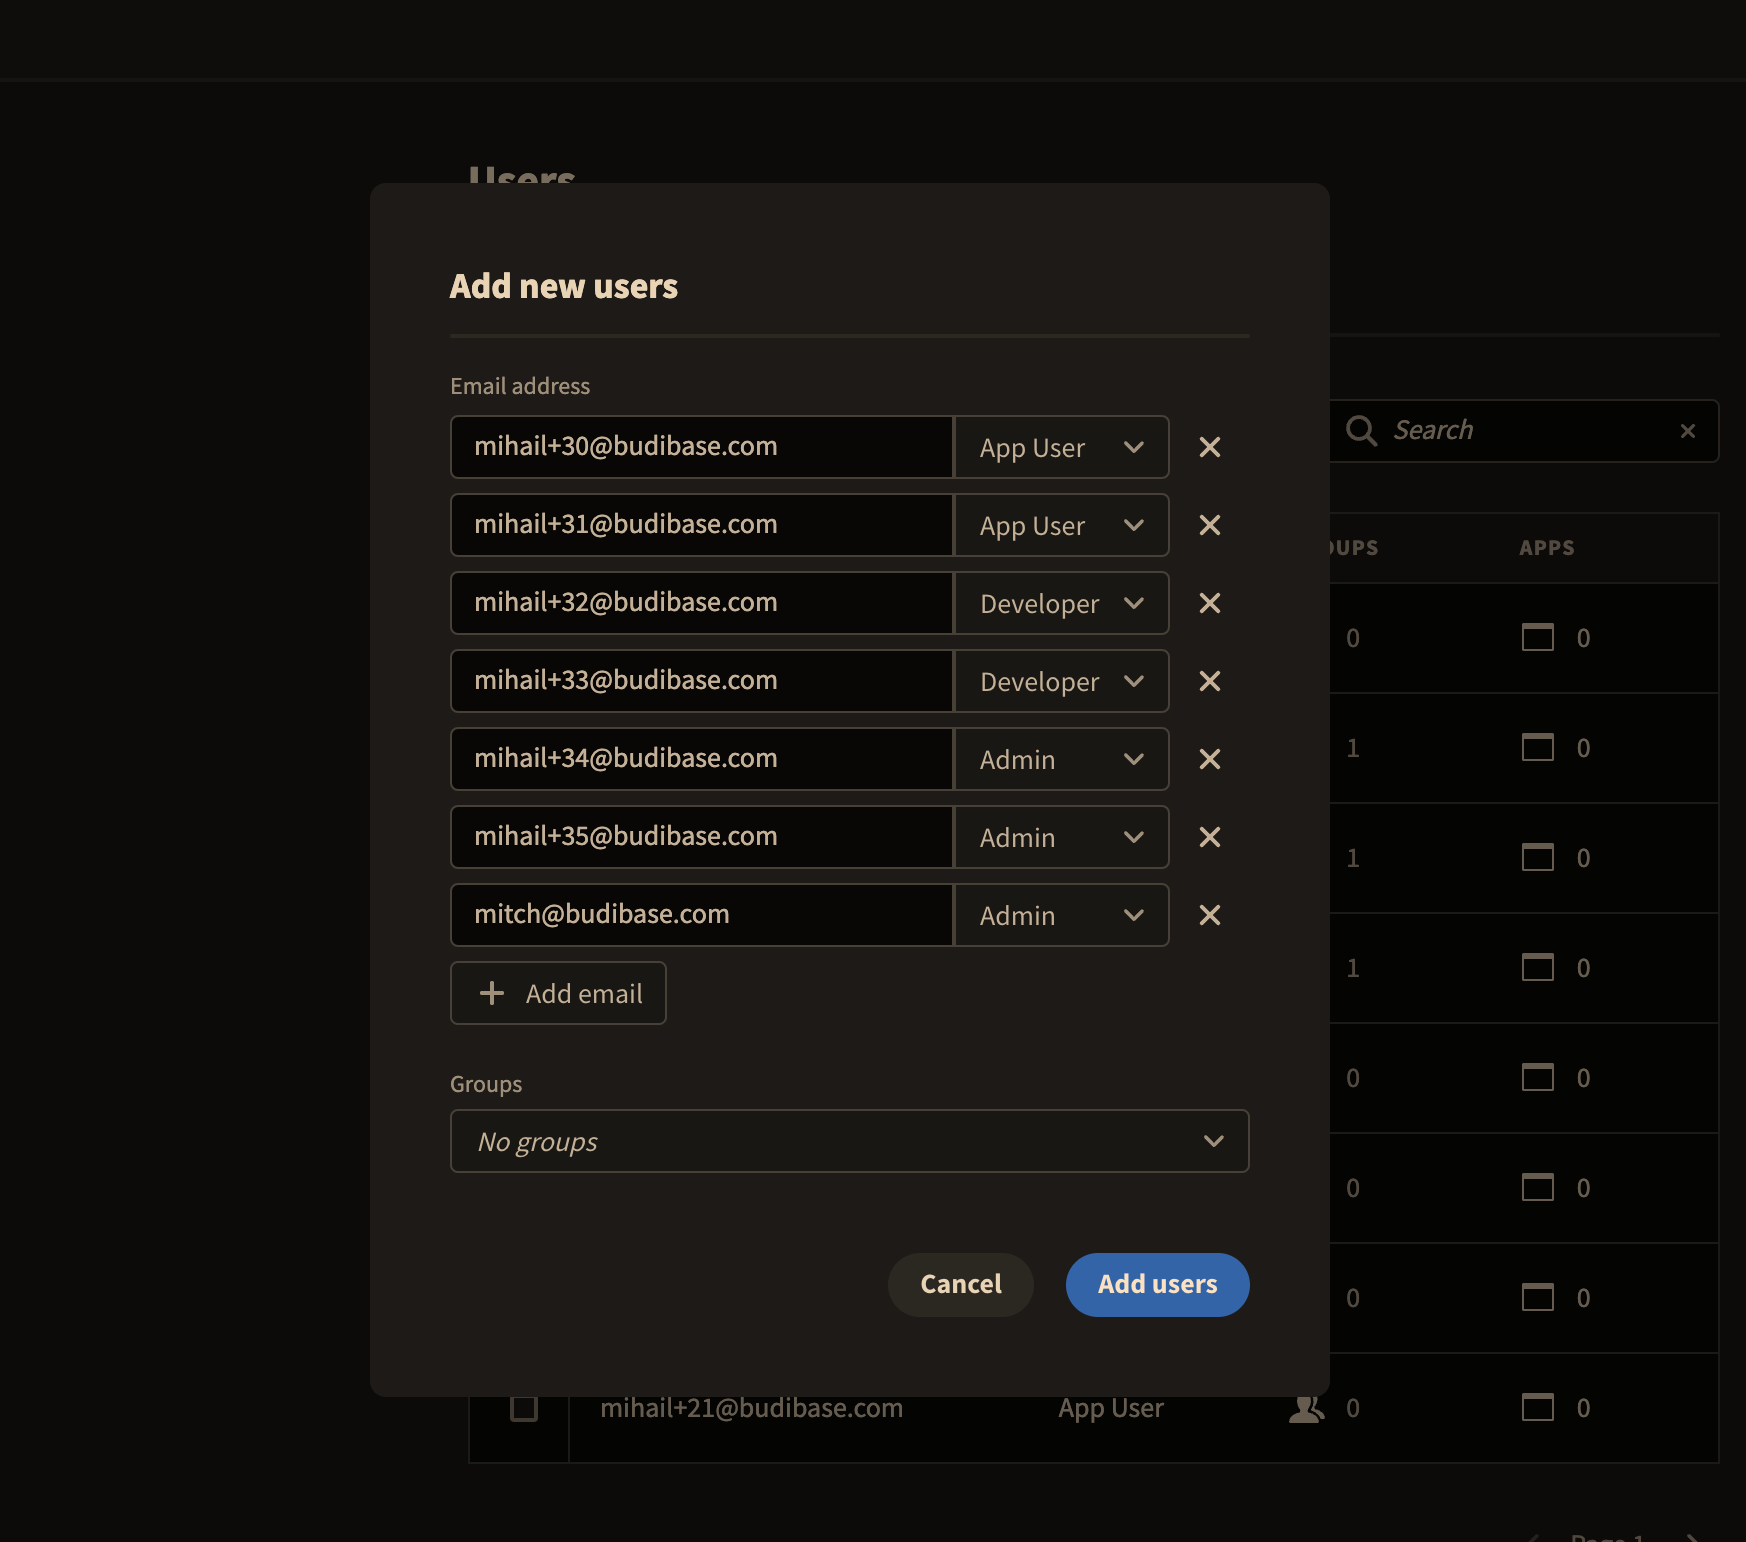Screen dimensions: 1746x1542
Task: Remove the mihail+30@budibase.com email row
Action: point(1210,447)
